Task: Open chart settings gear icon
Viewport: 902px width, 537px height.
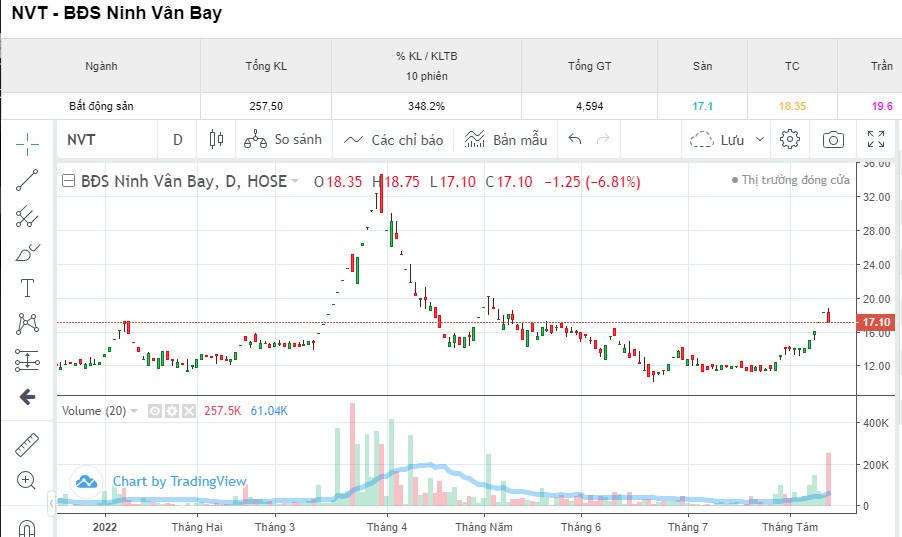Action: coord(790,140)
